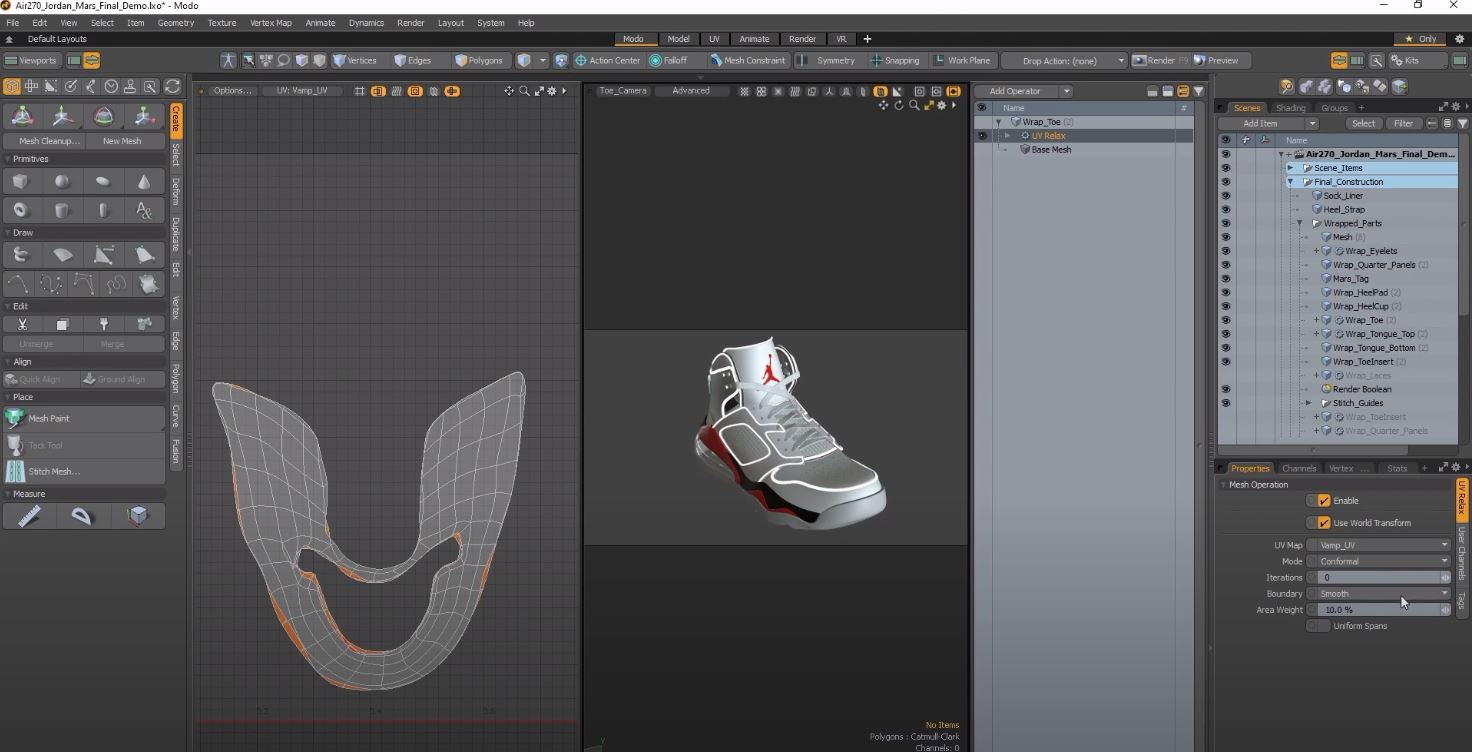This screenshot has width=1472, height=752.
Task: Click the Add Operator button
Action: 1016,91
